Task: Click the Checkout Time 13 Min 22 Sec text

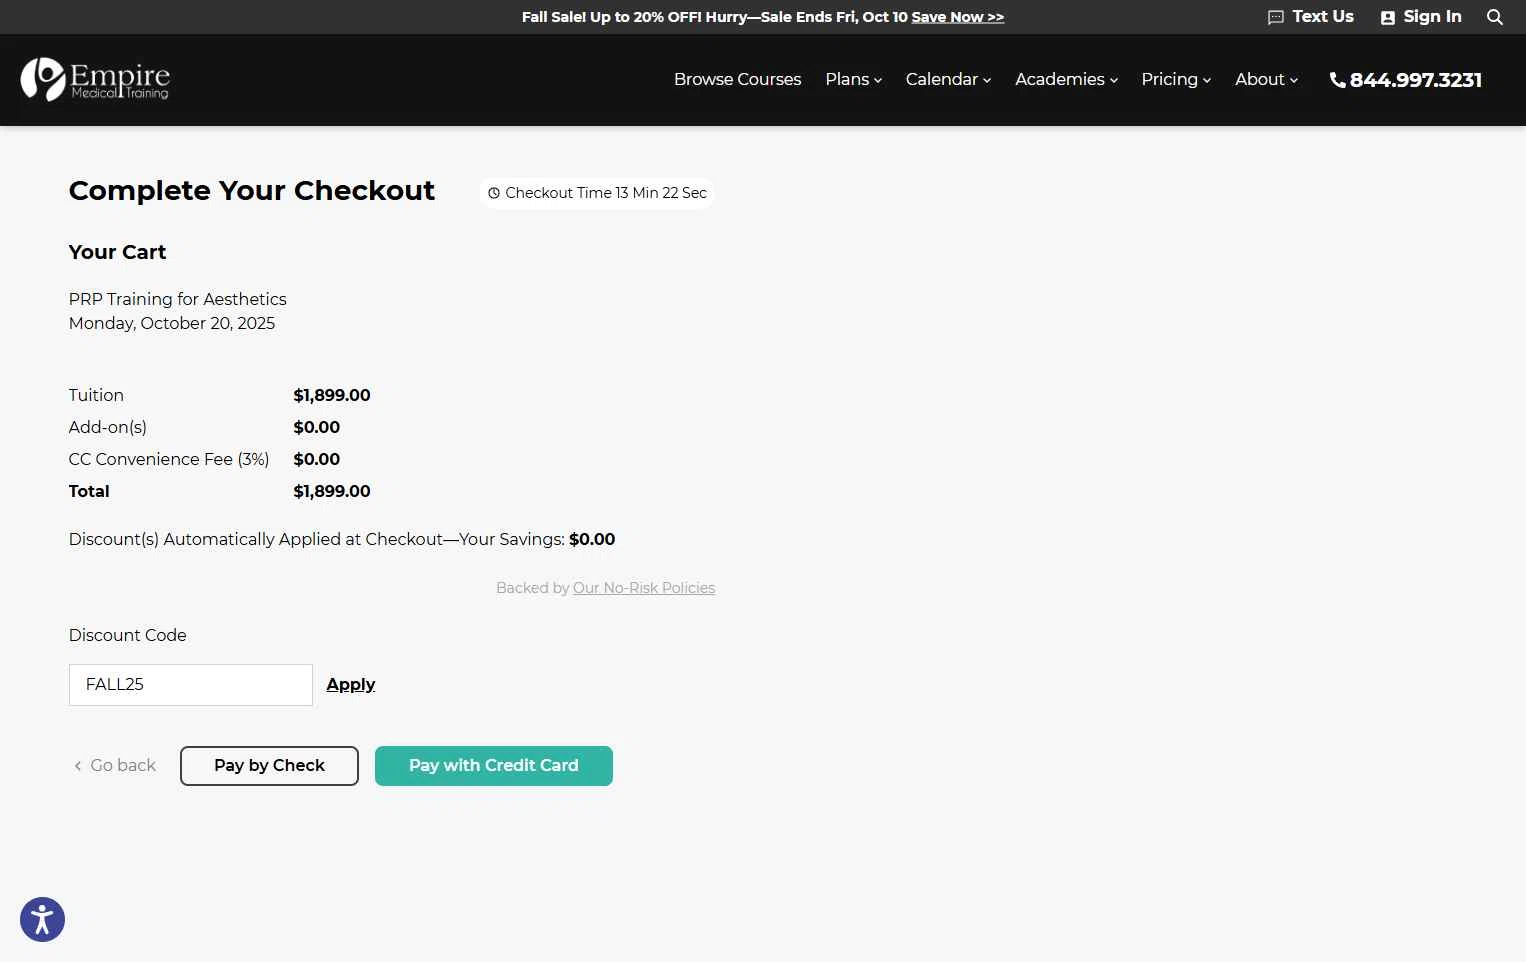Action: (606, 193)
